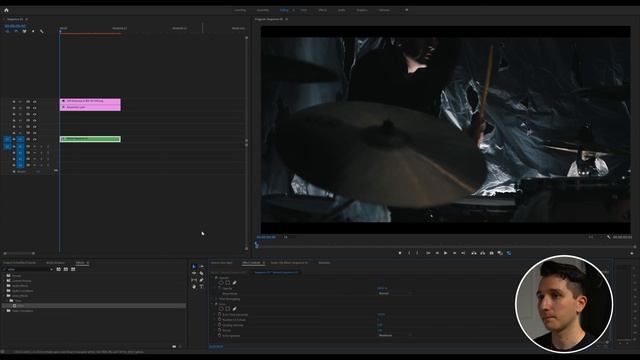Viewport: 640px width, 360px height.
Task: Create ellipse mask under Echo effect
Action: pos(221,309)
